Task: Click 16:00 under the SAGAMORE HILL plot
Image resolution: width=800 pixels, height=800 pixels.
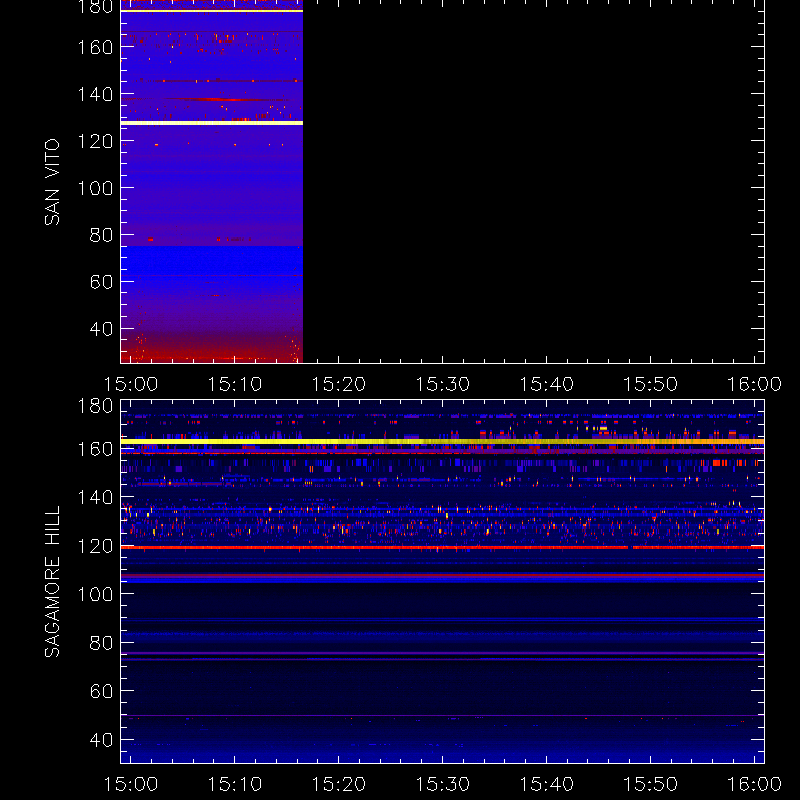Action: (x=754, y=784)
